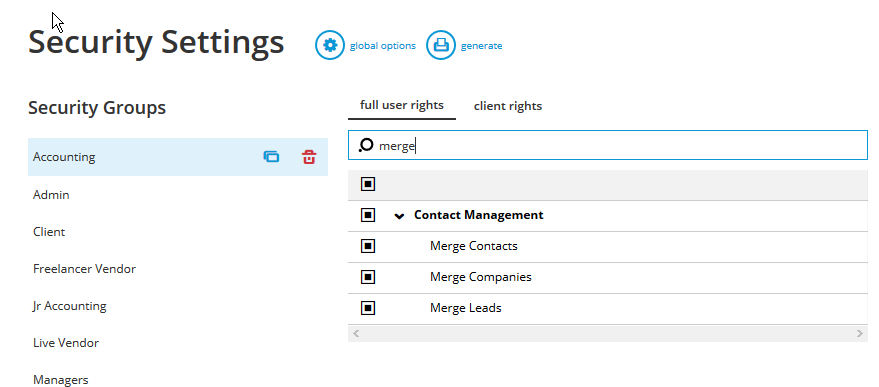
Task: Click the Merge Leads row text
Action: pos(466,308)
